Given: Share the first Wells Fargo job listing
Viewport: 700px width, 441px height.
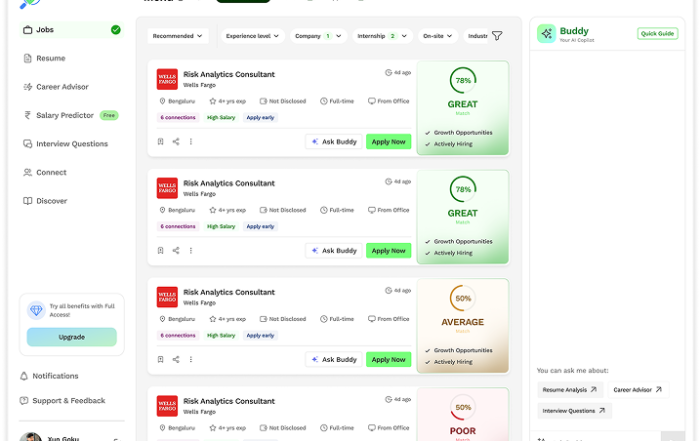Looking at the screenshot, I should pyautogui.click(x=176, y=142).
